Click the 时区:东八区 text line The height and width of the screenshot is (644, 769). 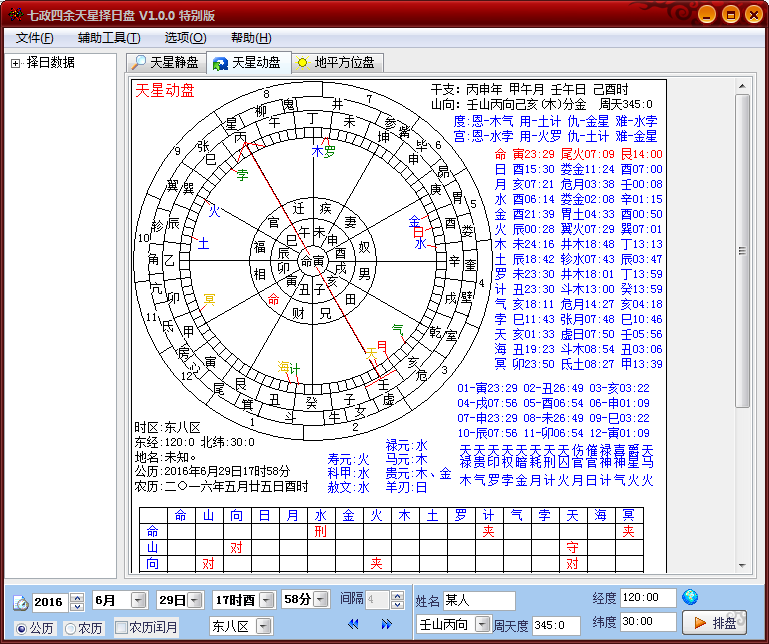[167, 427]
